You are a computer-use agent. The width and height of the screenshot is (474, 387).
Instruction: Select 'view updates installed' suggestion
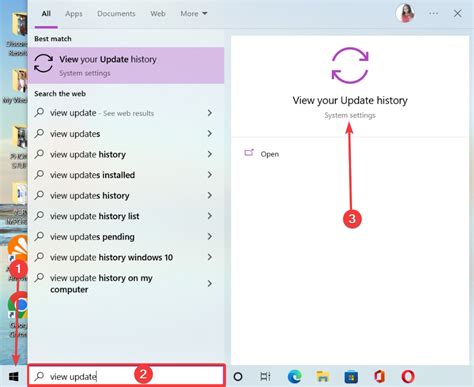pos(126,175)
